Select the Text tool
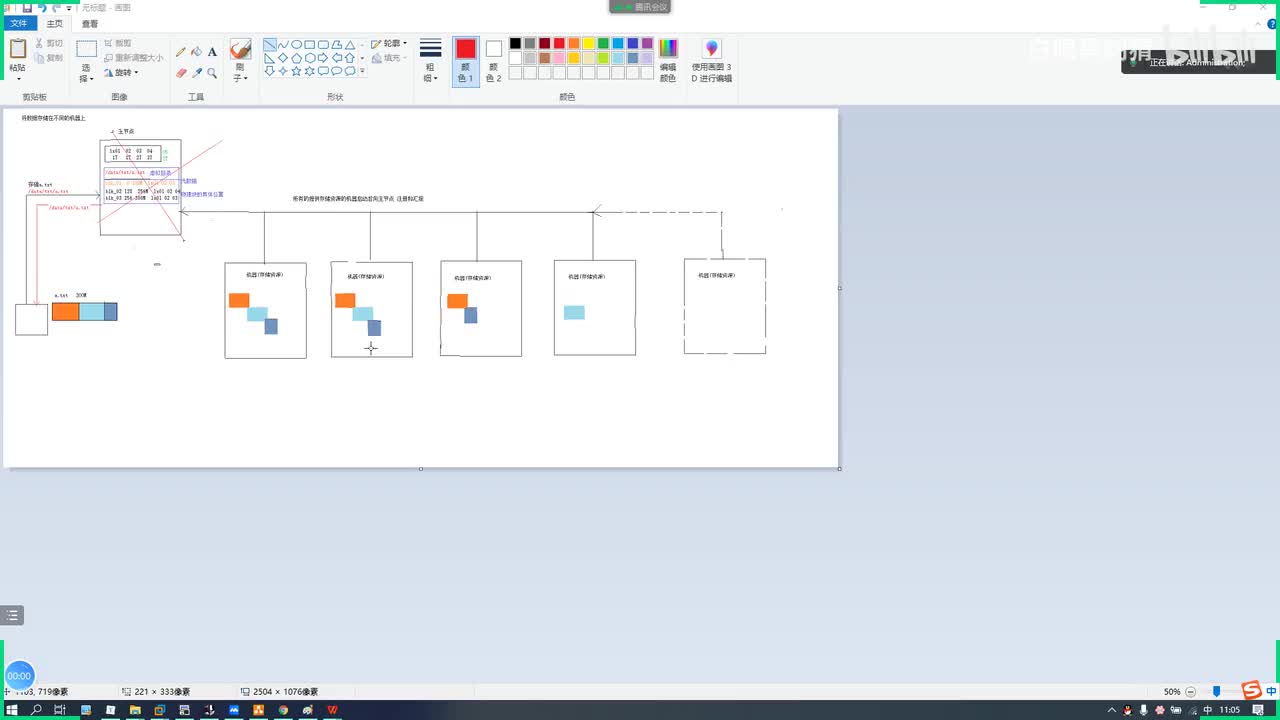The image size is (1280, 720). pyautogui.click(x=212, y=51)
